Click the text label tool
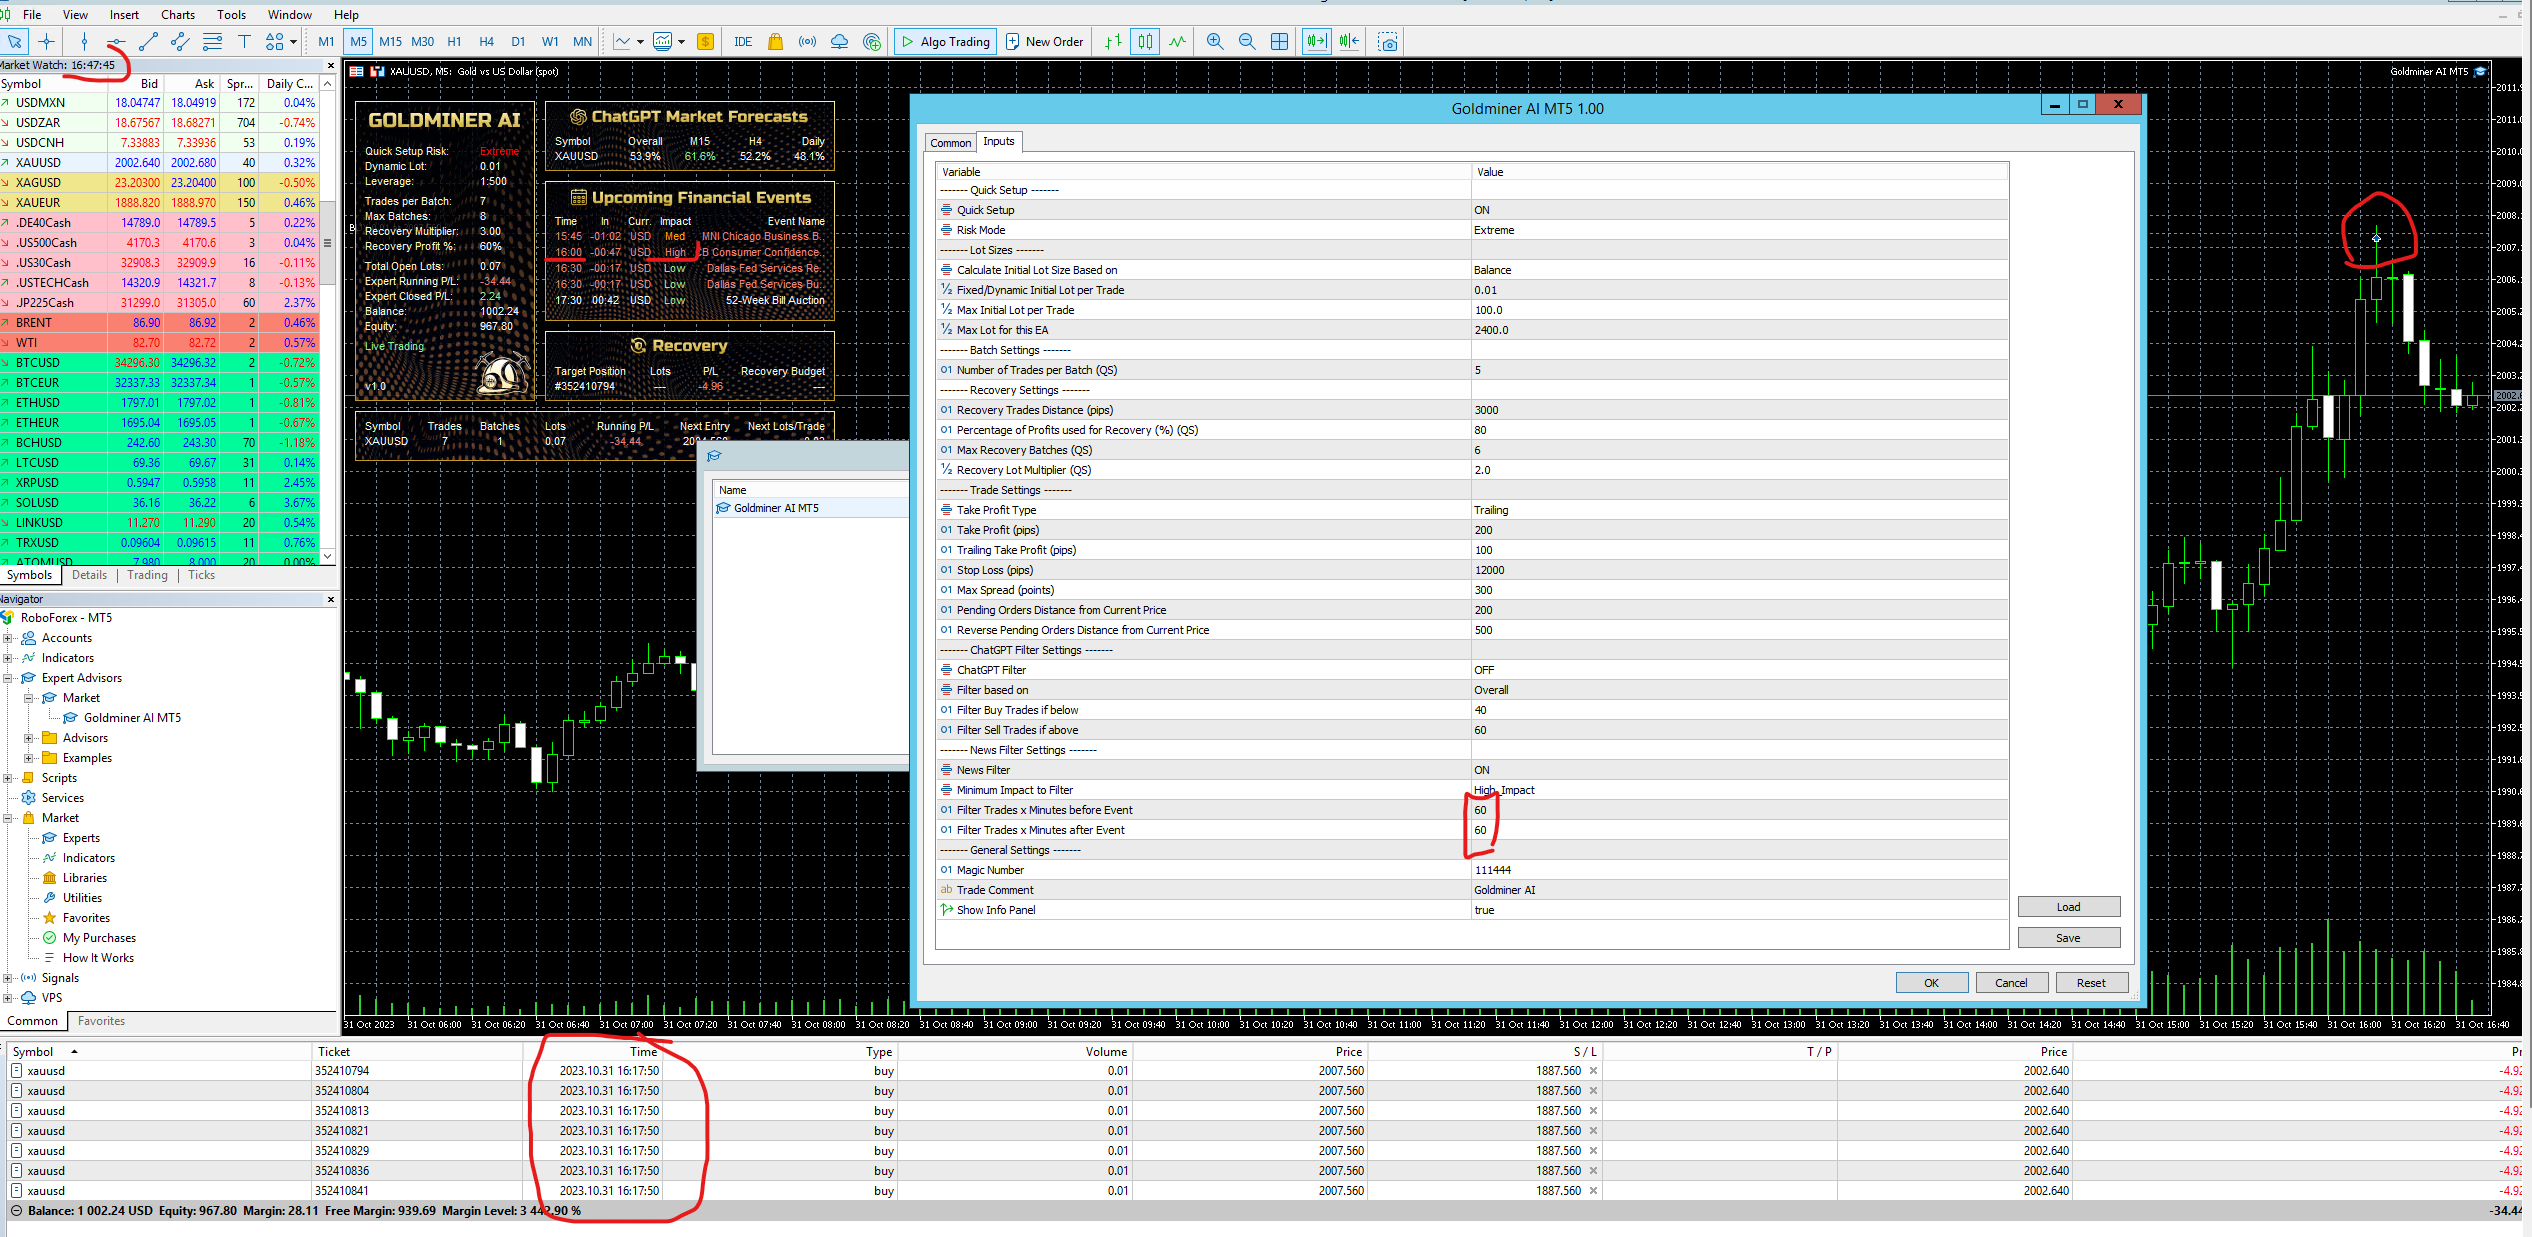The image size is (2532, 1237). coord(244,42)
